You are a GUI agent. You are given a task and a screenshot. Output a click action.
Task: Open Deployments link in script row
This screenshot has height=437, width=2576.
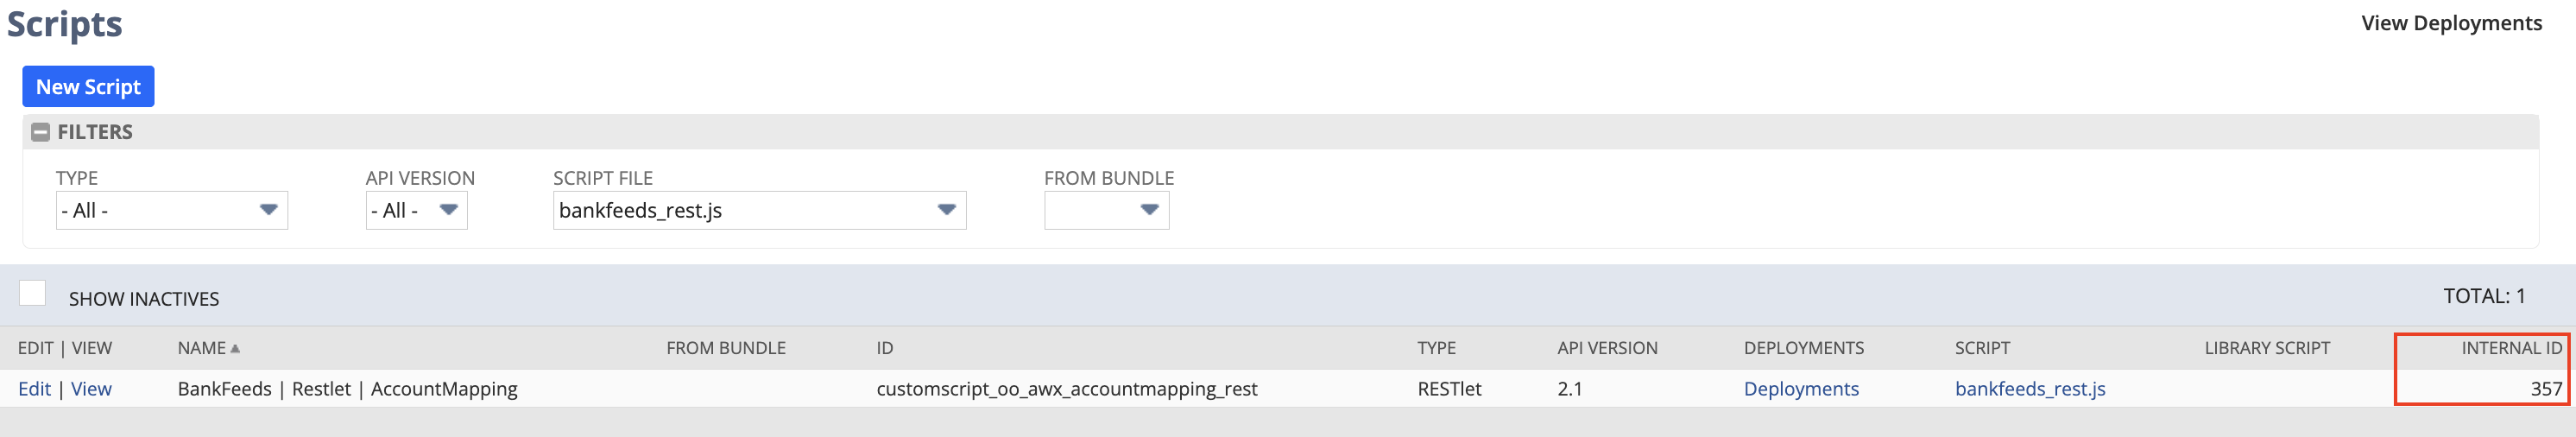coord(1800,389)
